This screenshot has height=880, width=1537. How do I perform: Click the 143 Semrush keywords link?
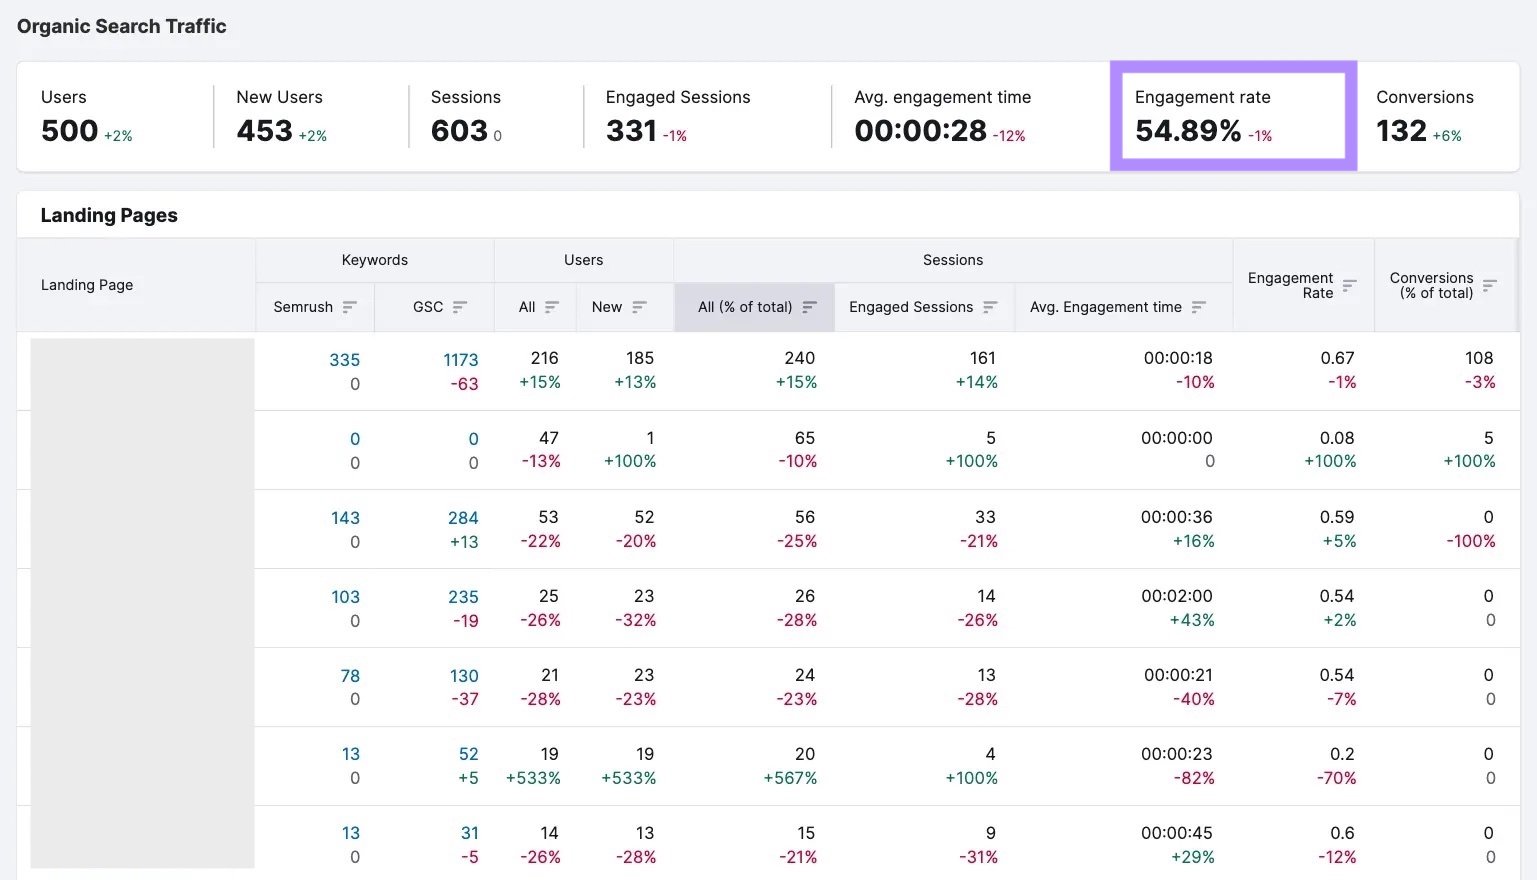[x=345, y=517]
